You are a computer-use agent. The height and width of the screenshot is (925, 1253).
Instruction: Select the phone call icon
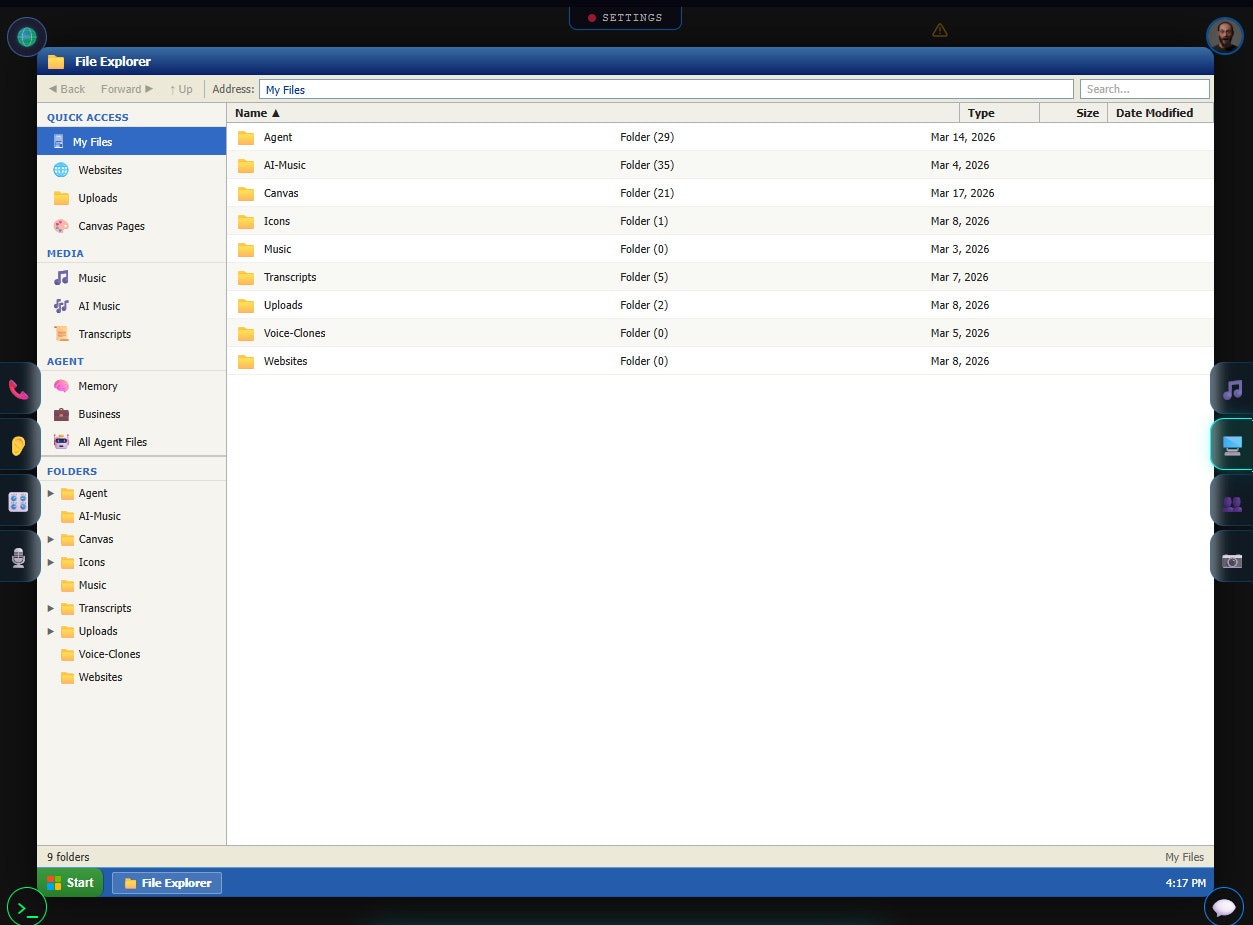(x=20, y=389)
